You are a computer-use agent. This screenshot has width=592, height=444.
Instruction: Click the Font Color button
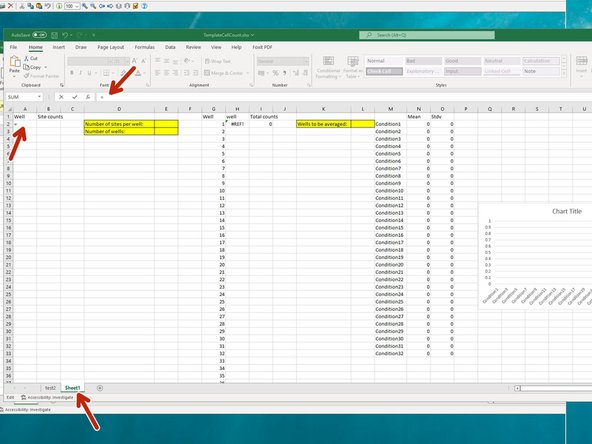pyautogui.click(x=138, y=73)
